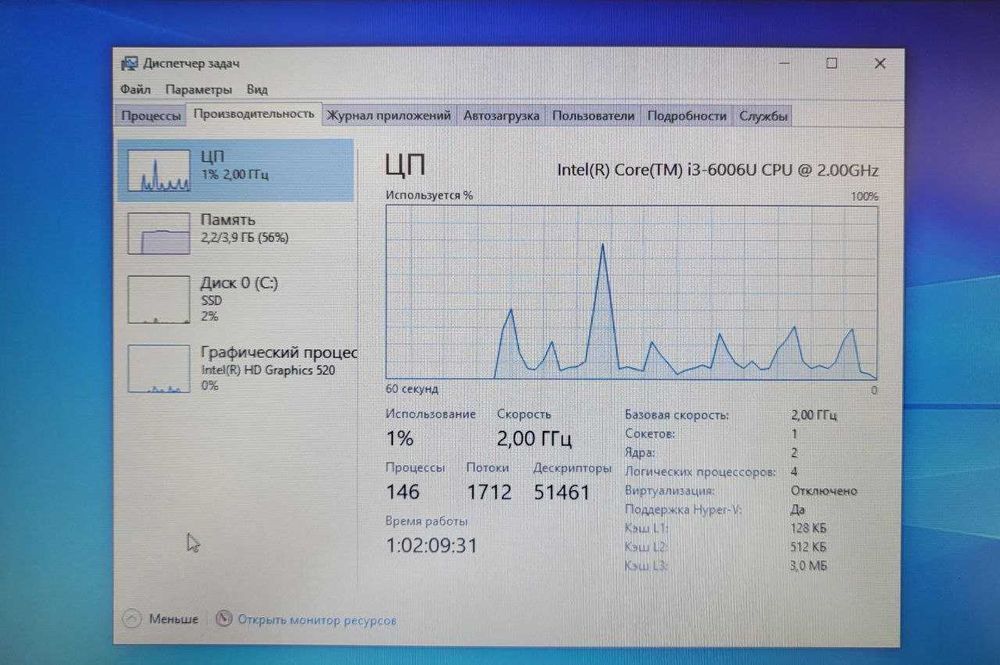This screenshot has width=1000, height=665.
Task: Close the Диспетчер задач window
Action: 880,63
